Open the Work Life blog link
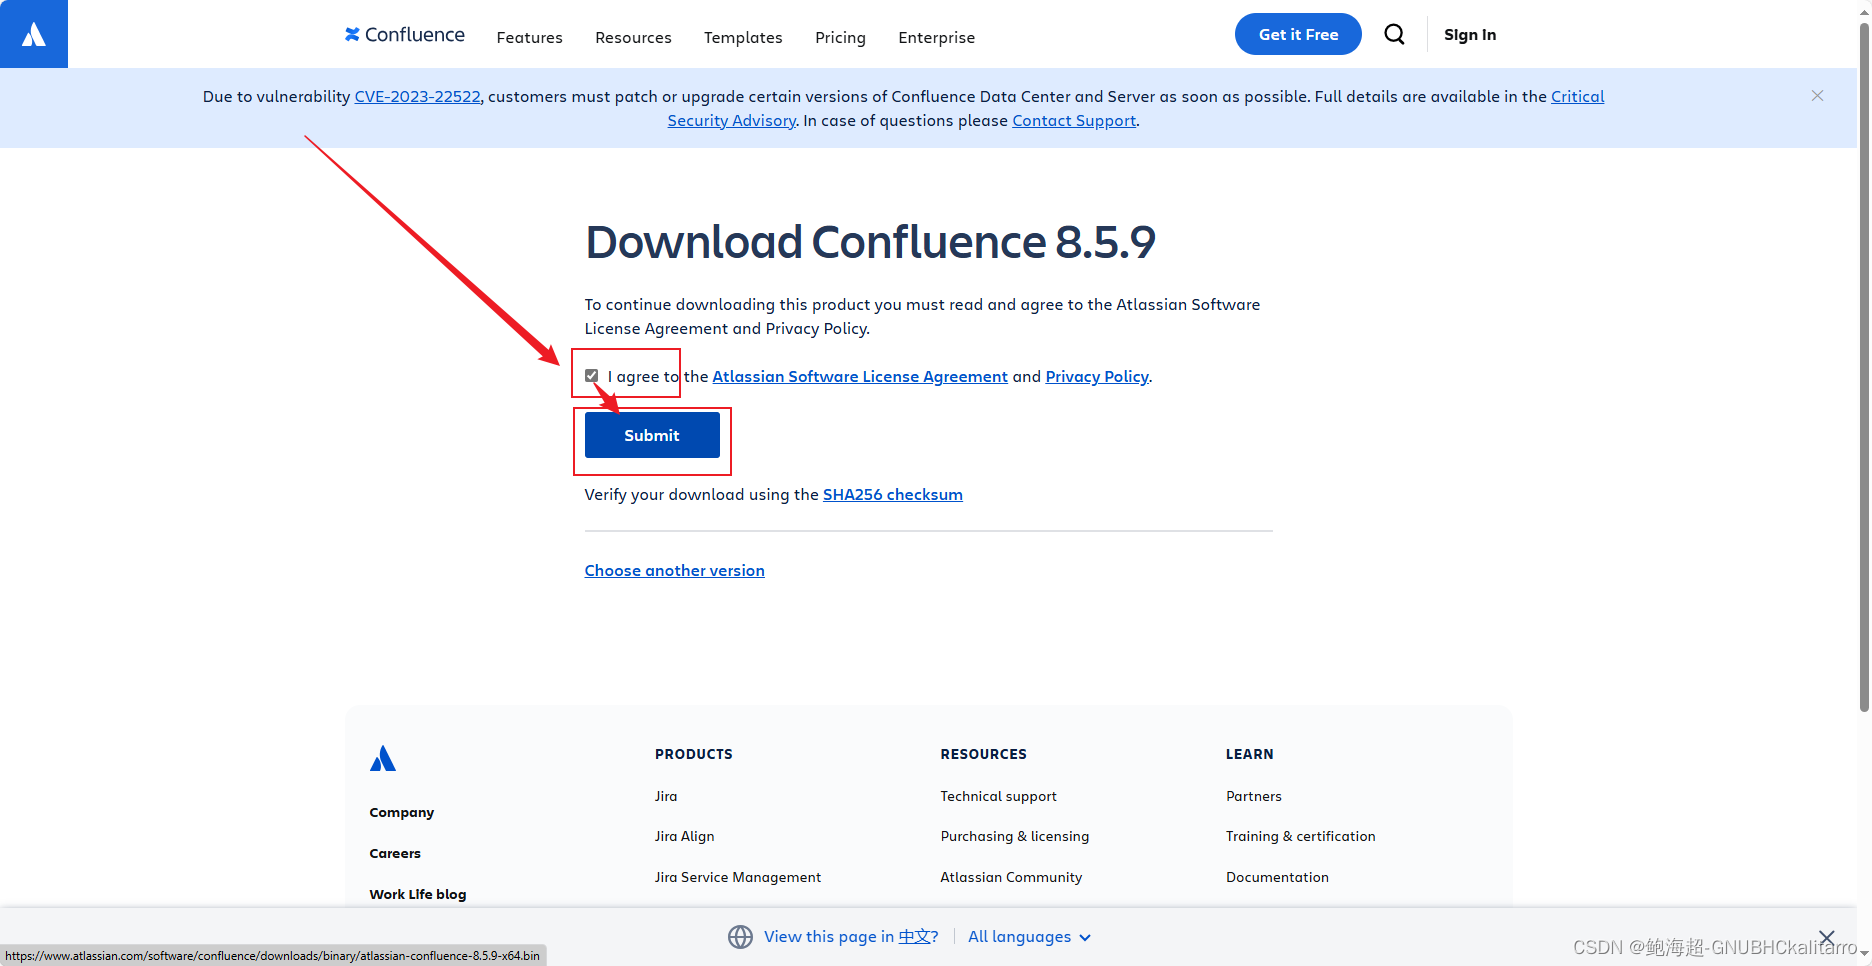Screen dimensions: 1872x966 pos(418,894)
